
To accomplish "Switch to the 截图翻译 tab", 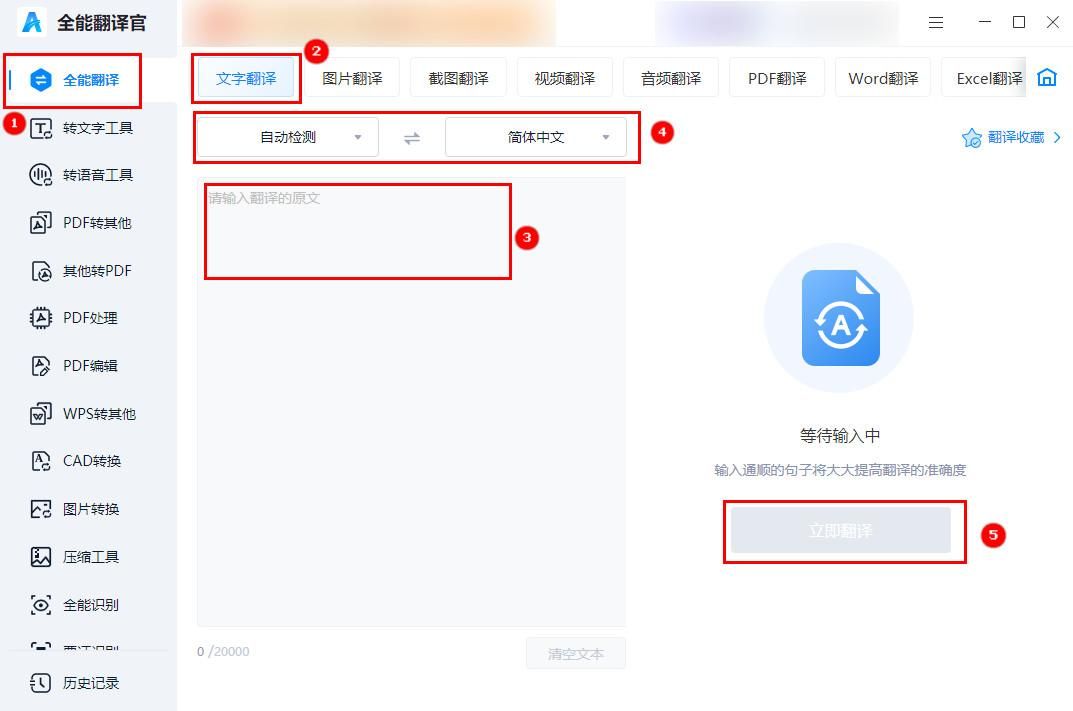I will pos(458,79).
